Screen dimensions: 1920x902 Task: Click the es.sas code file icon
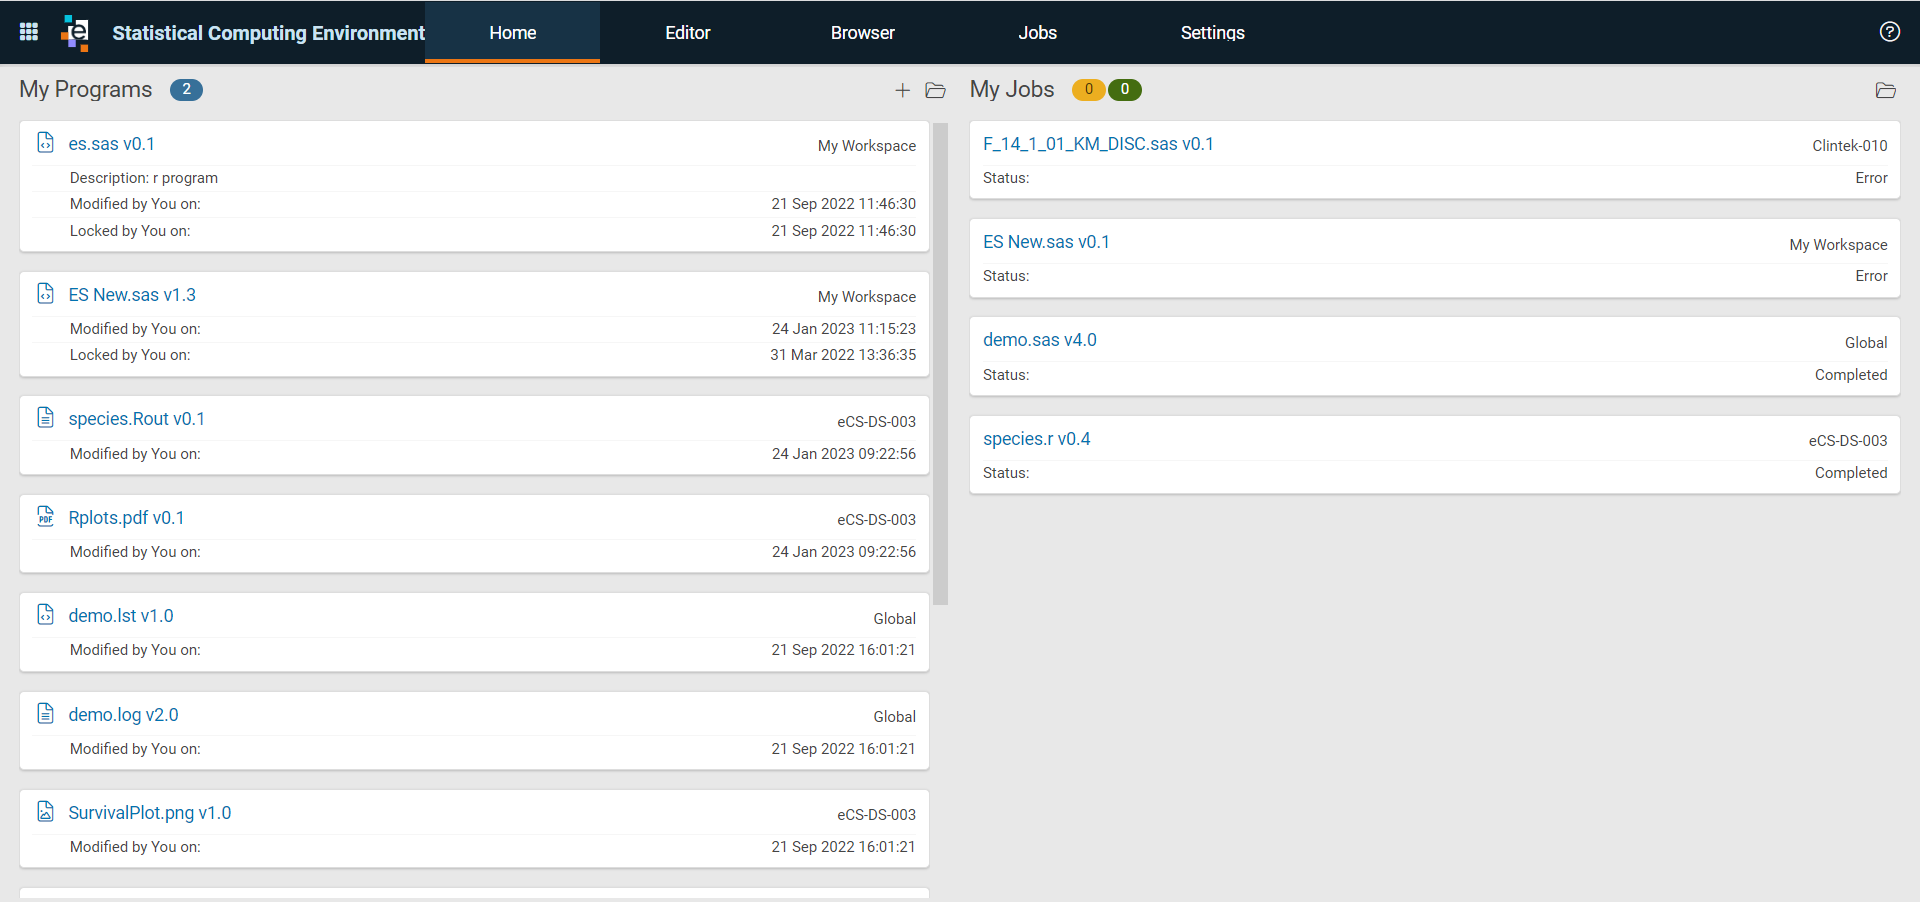click(45, 143)
